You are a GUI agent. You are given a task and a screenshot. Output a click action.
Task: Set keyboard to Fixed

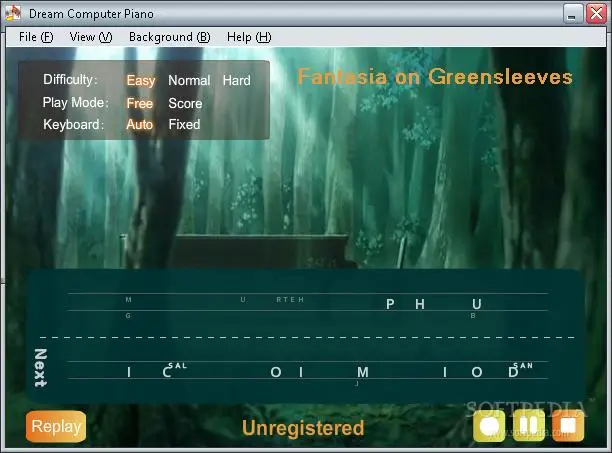[x=184, y=124]
